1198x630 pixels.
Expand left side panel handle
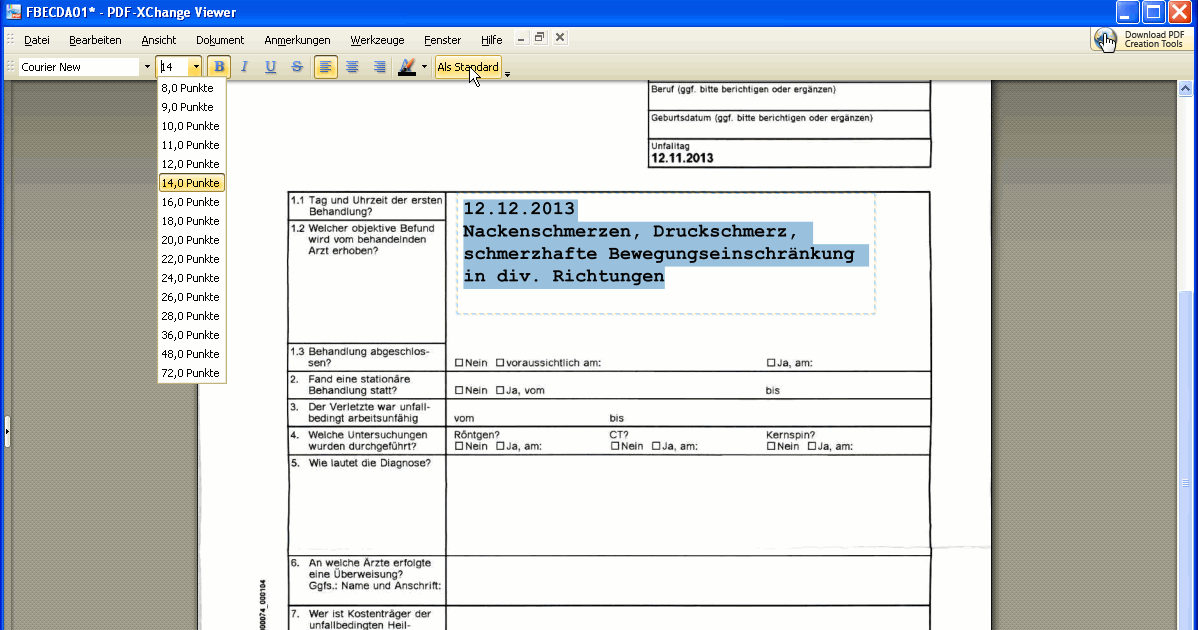click(7, 431)
